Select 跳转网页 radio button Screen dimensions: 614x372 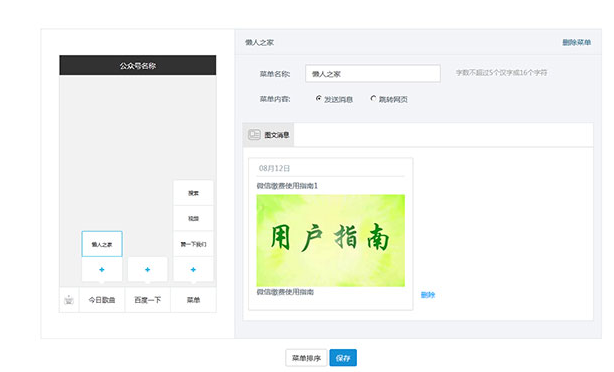[373, 99]
